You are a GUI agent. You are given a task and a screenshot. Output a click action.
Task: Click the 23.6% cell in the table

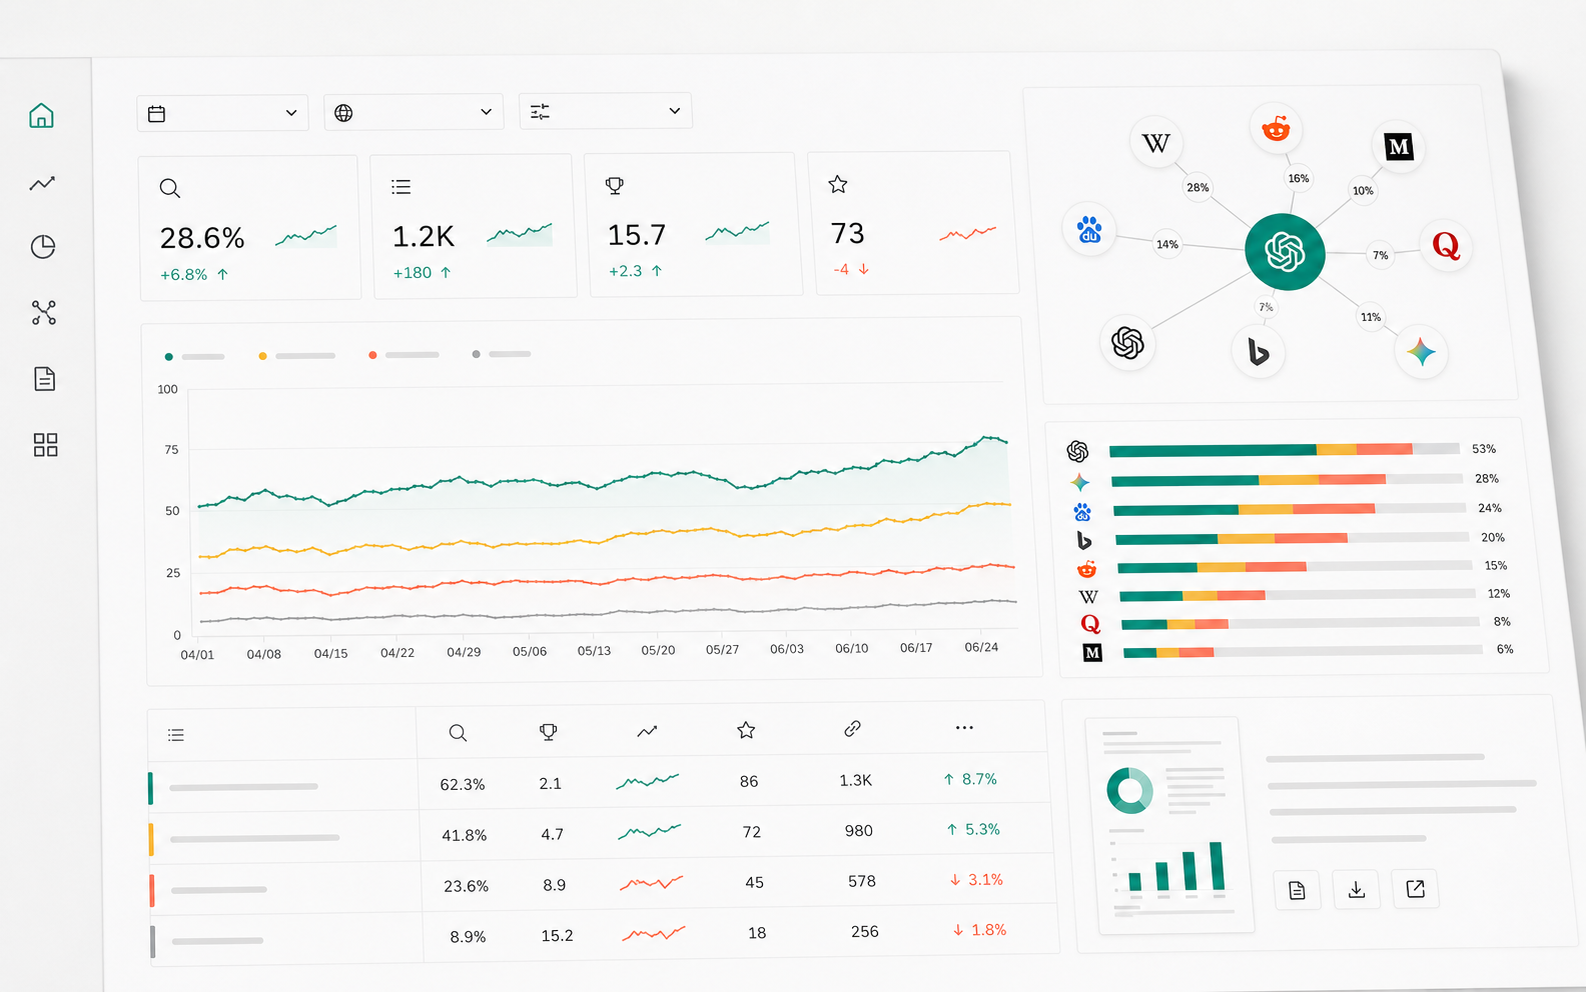click(x=467, y=886)
